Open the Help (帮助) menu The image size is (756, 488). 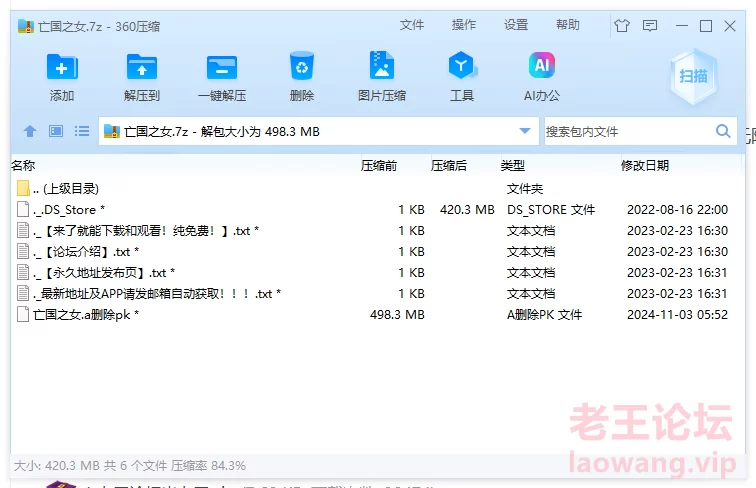click(568, 25)
